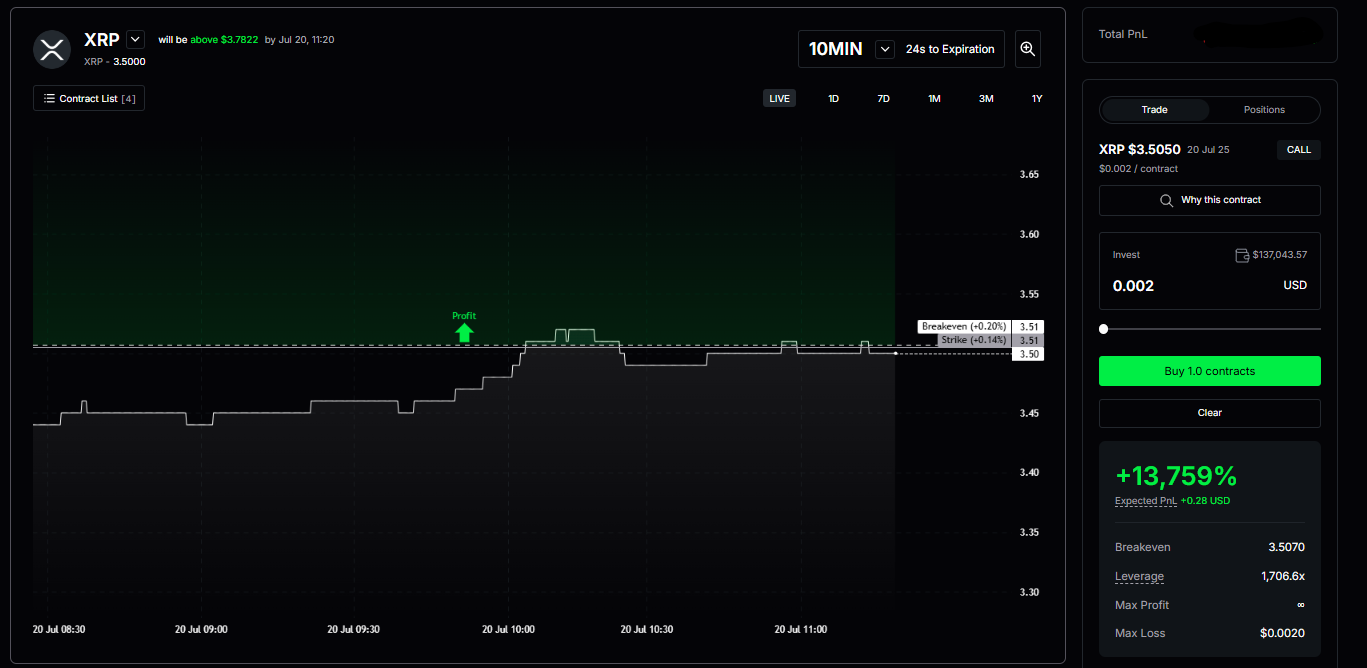Click the Max Profit infinity value
Screen dimensions: 1367x668
[1300, 605]
